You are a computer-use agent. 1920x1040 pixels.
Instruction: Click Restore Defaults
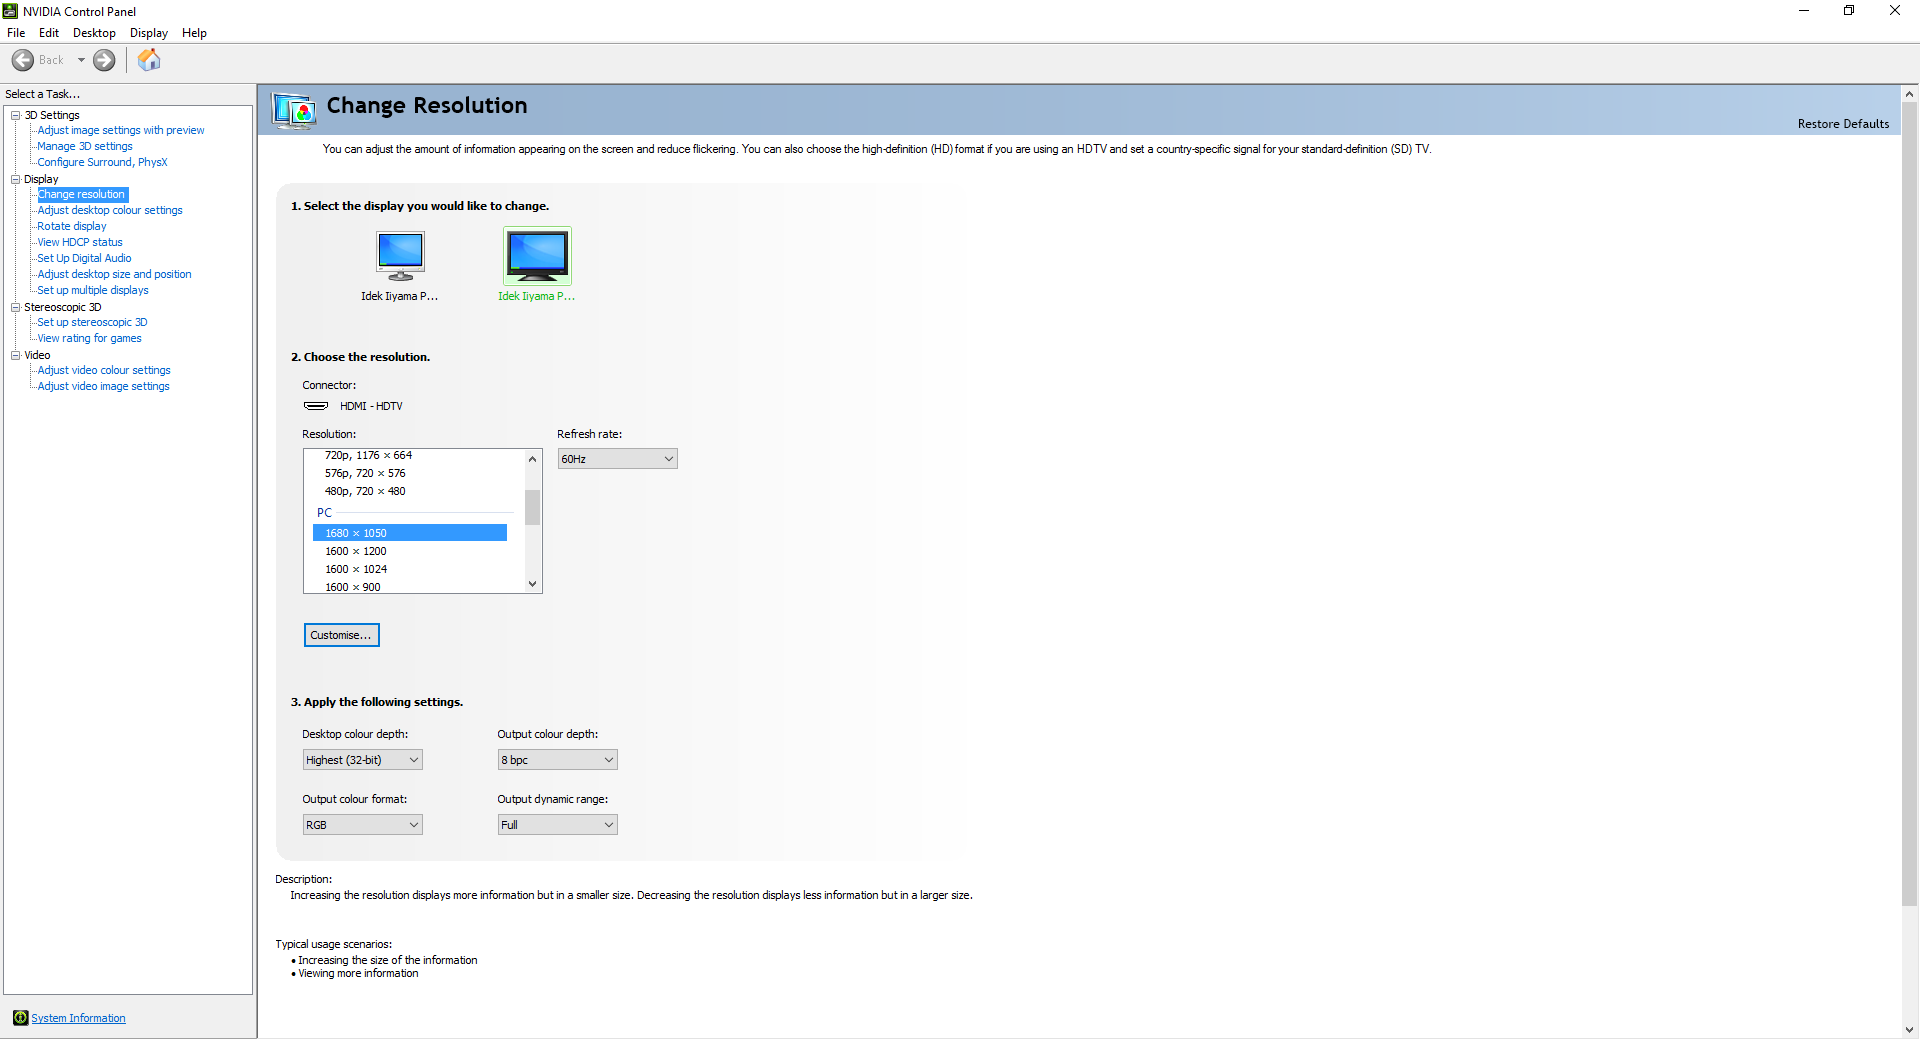click(x=1843, y=124)
